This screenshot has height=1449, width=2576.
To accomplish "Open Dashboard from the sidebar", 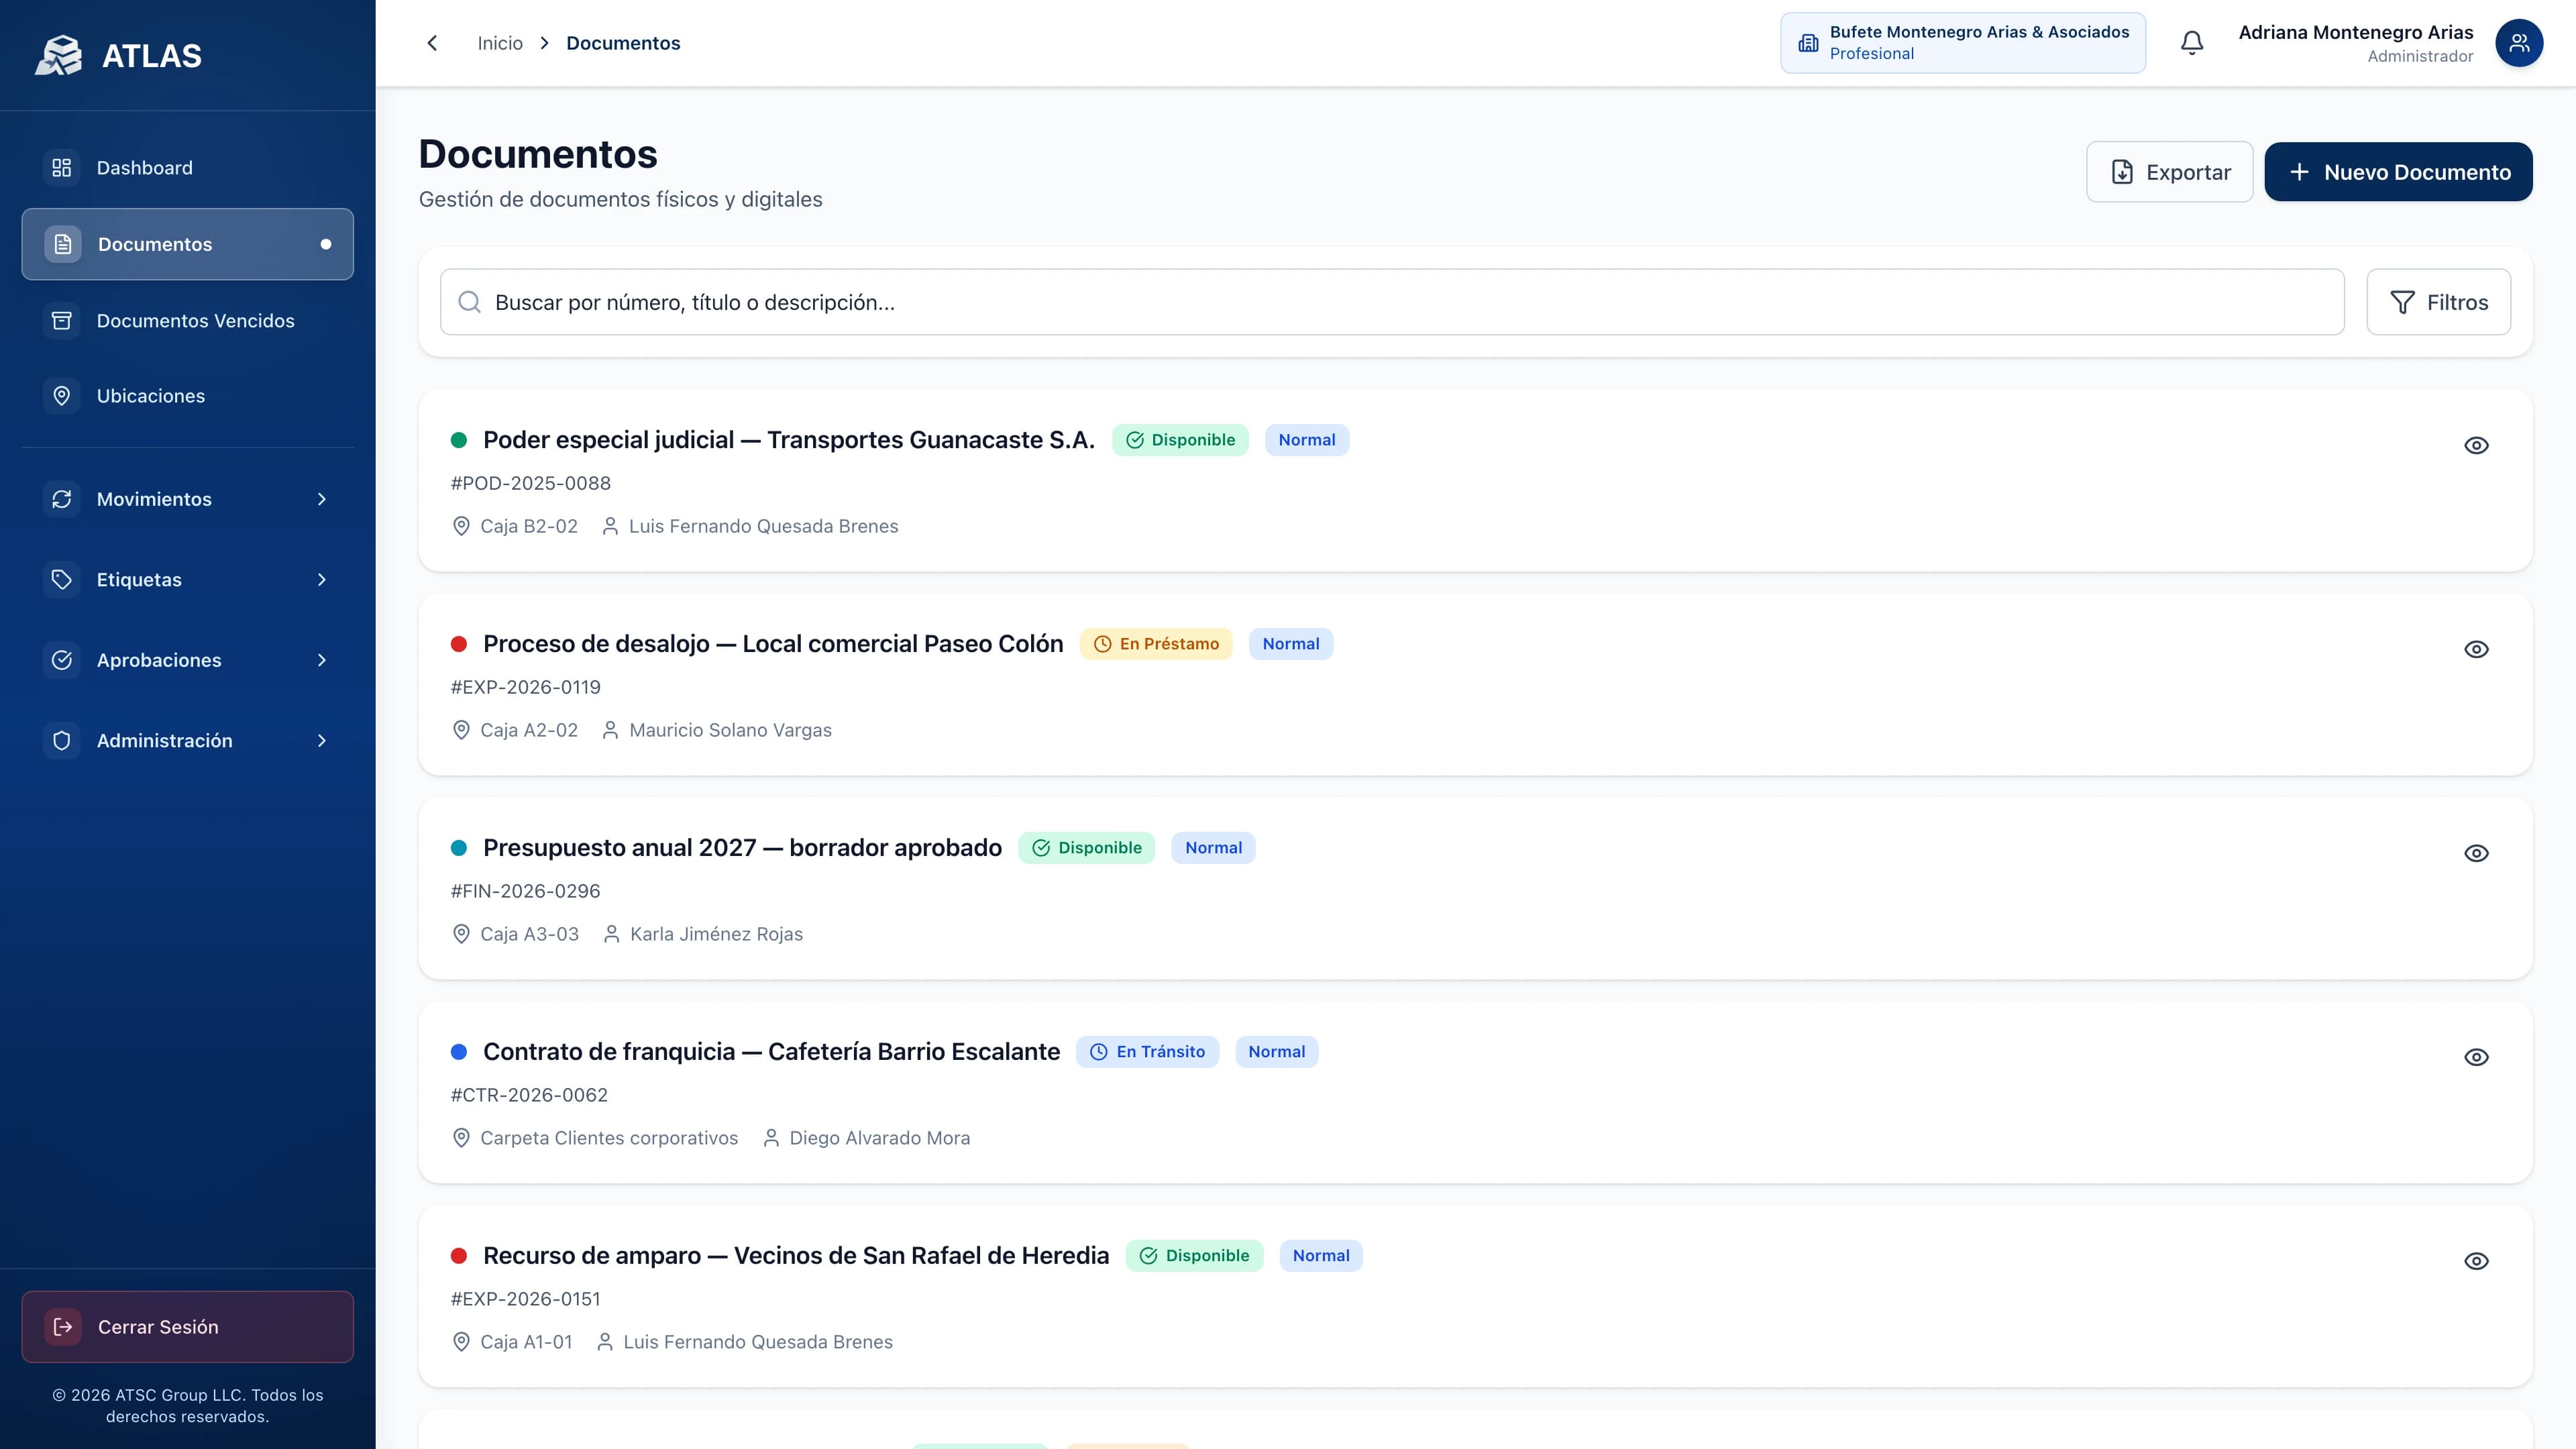I will [x=188, y=168].
